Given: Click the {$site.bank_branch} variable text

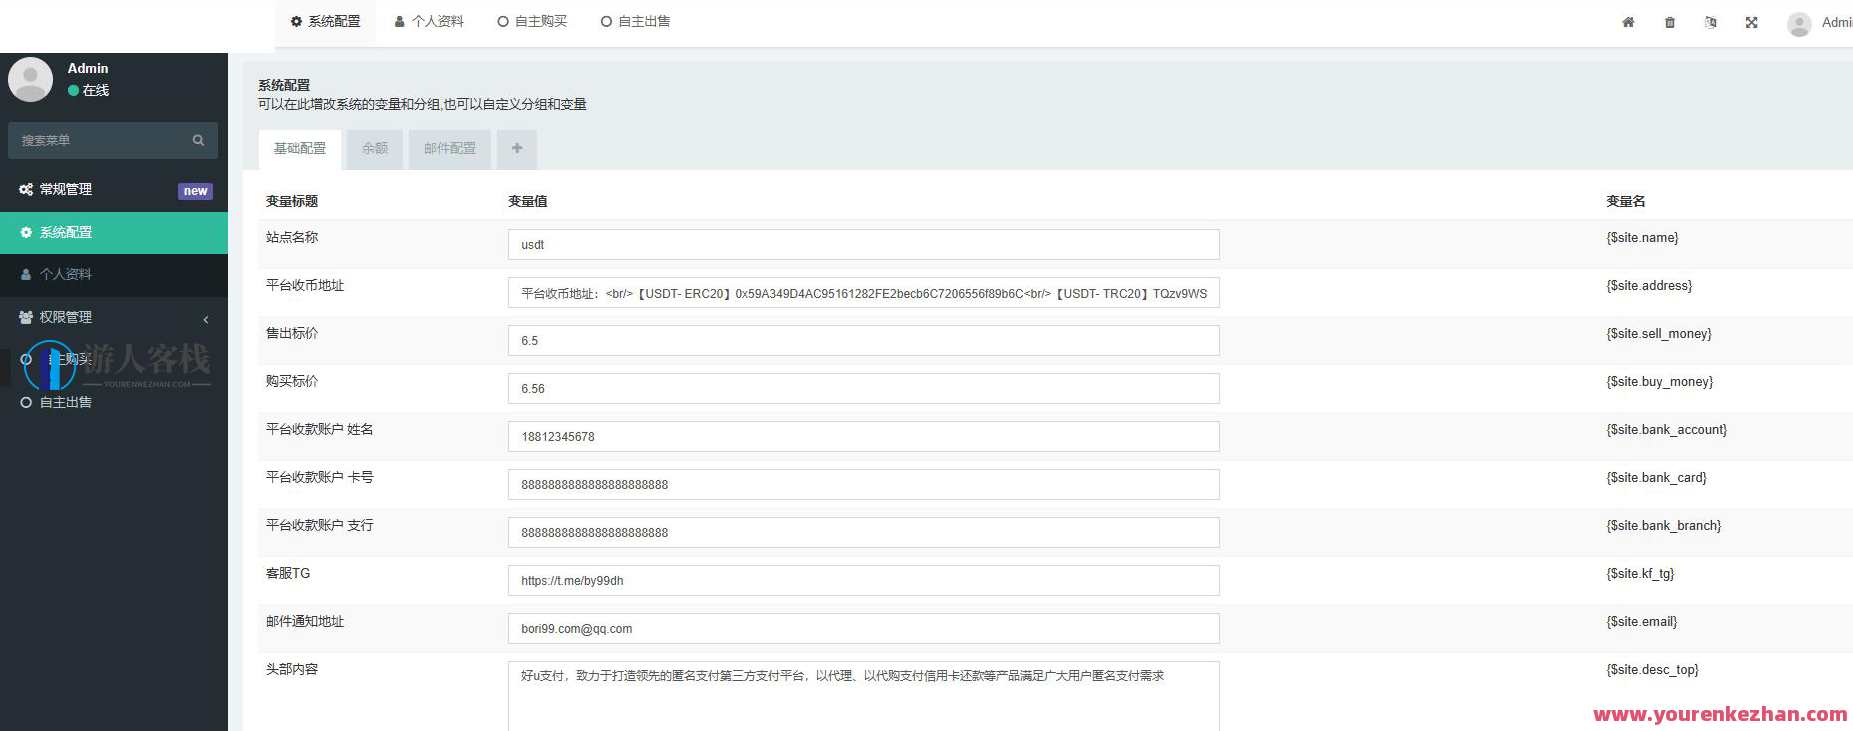Looking at the screenshot, I should click(1664, 526).
